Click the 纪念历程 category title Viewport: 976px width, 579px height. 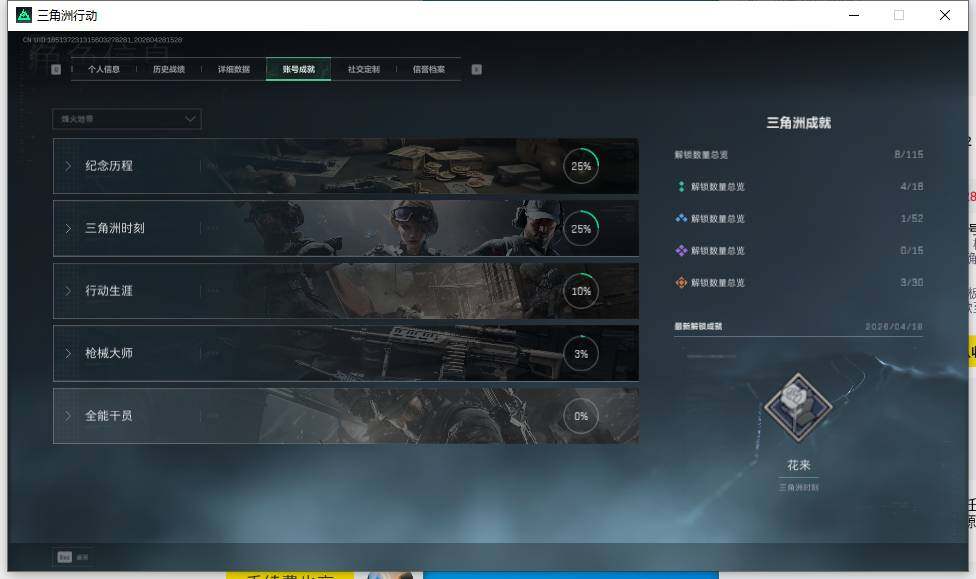pos(109,166)
